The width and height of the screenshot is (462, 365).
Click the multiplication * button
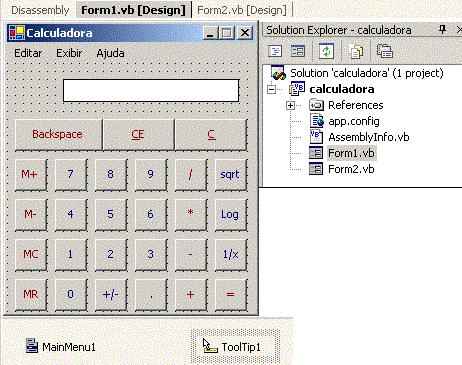(191, 215)
